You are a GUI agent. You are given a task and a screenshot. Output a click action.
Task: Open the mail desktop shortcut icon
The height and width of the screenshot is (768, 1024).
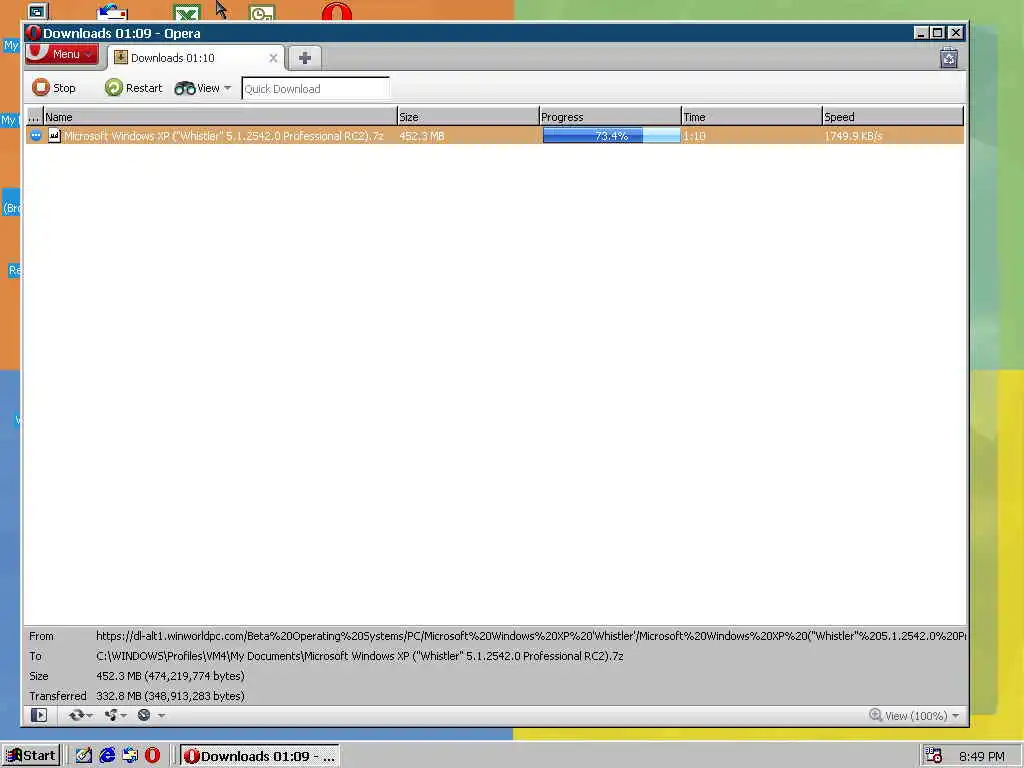point(112,12)
